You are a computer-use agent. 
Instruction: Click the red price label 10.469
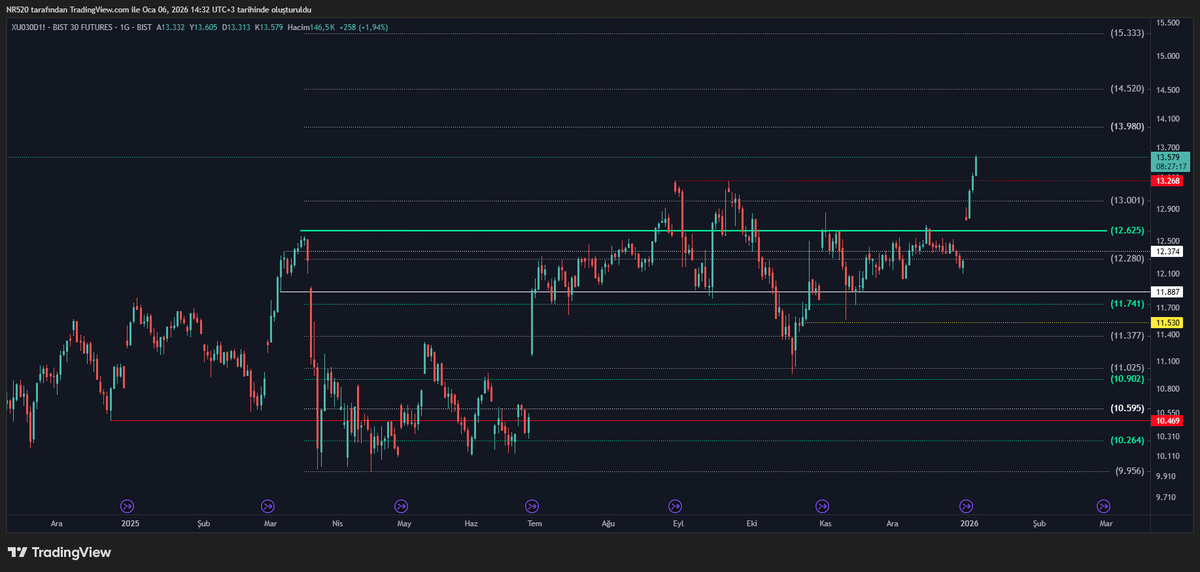(1167, 421)
